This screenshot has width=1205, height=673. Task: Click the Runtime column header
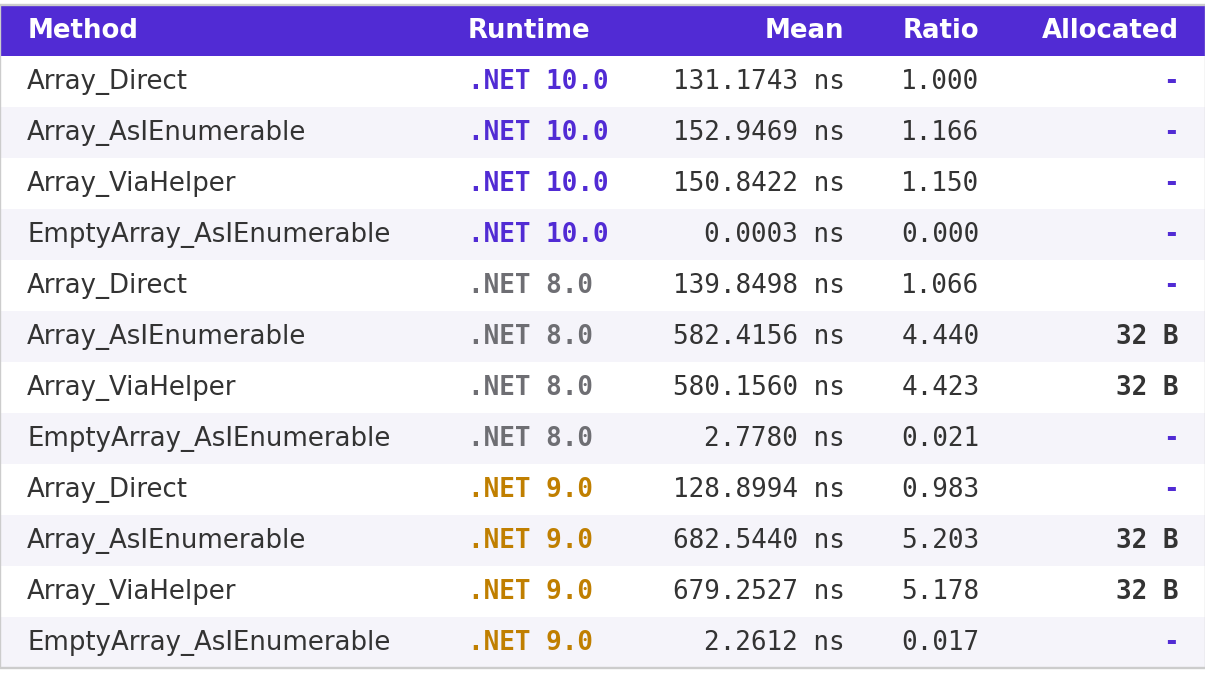point(528,30)
